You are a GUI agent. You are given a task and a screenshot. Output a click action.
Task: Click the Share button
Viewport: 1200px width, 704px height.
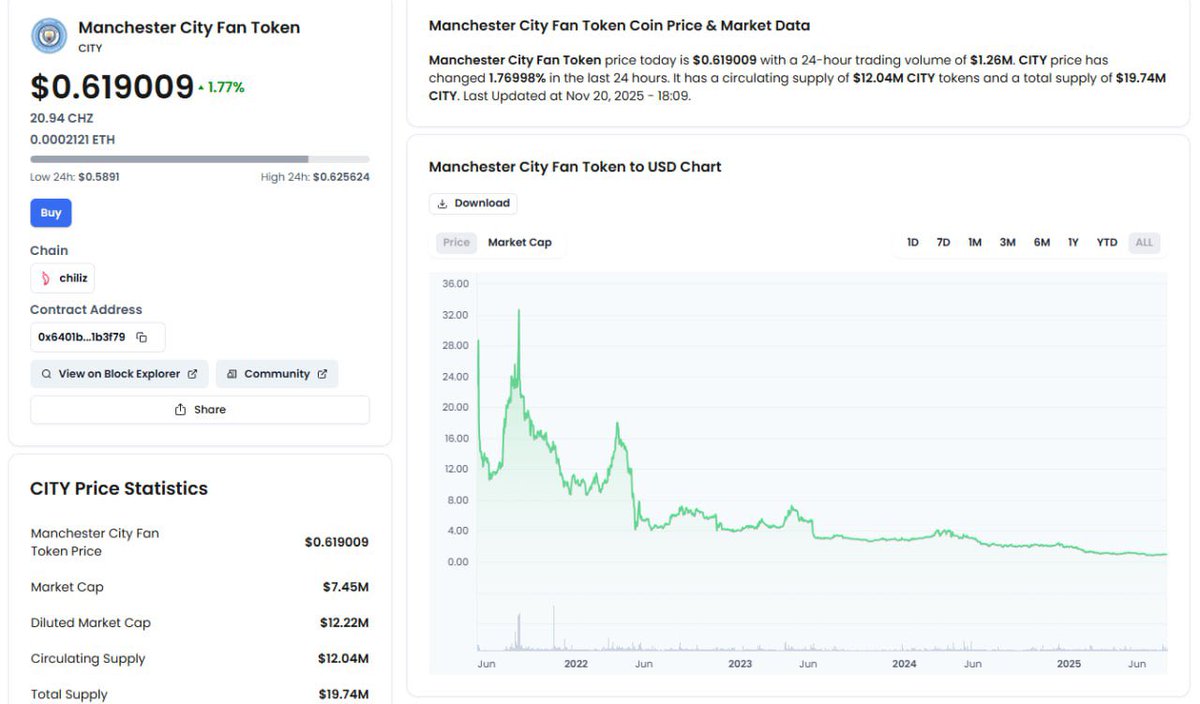pos(200,410)
